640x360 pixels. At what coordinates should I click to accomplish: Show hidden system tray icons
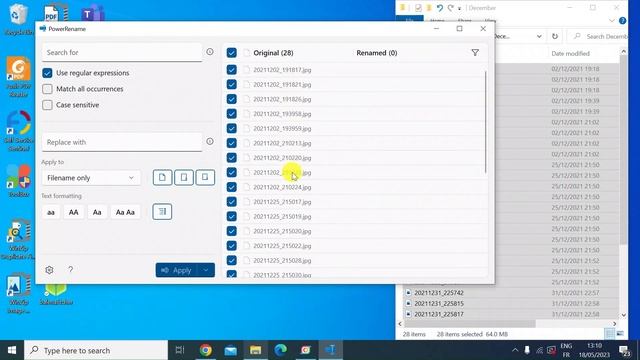(x=515, y=350)
